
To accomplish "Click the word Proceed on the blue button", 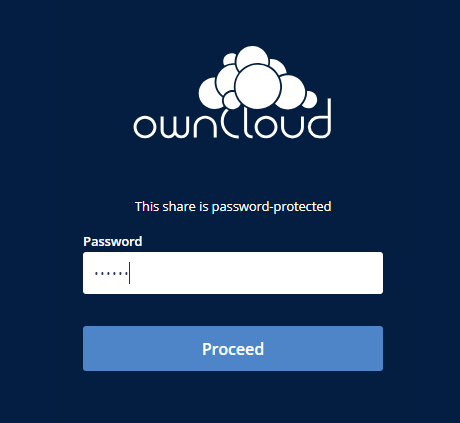I will click(233, 349).
